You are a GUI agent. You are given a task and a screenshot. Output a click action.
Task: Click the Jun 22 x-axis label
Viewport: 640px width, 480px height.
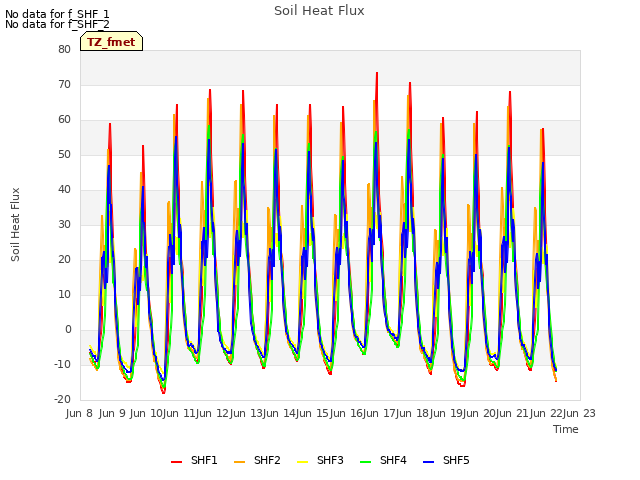(x=546, y=413)
